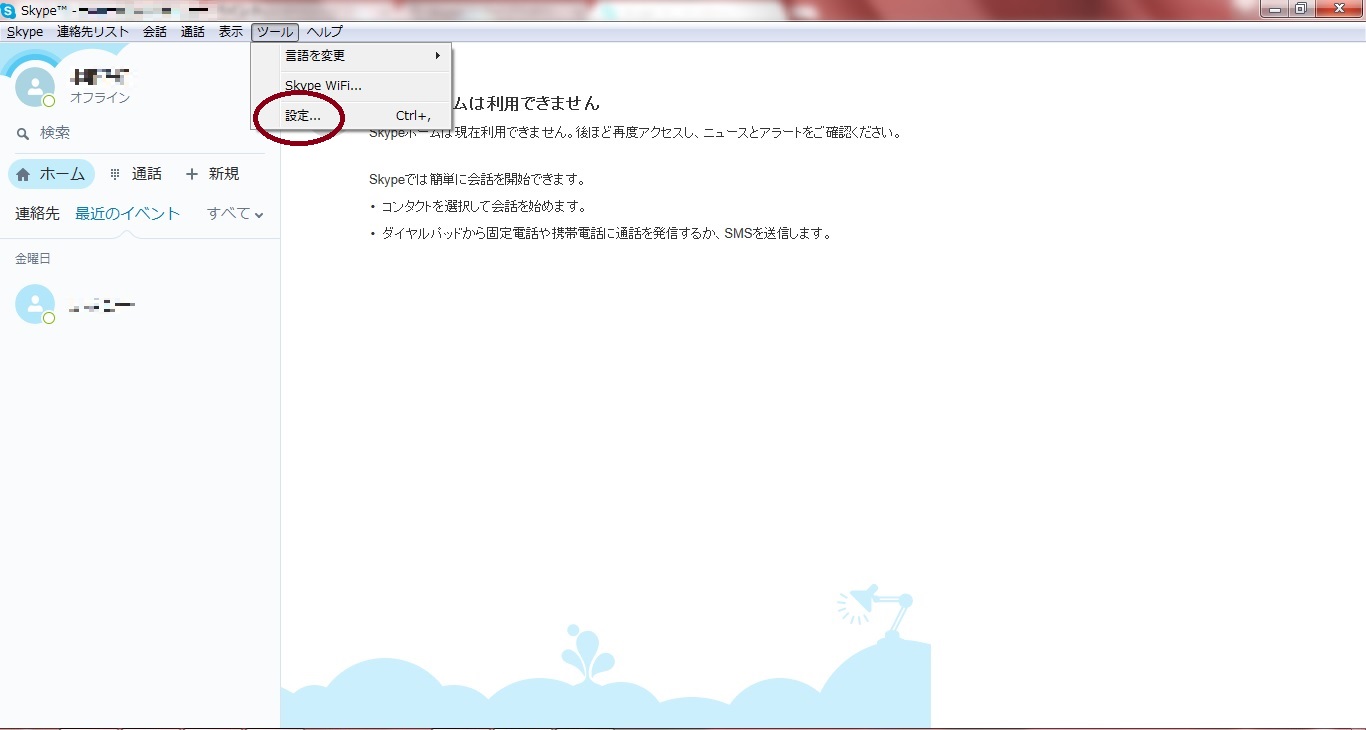Switch to the 最近のイベント tab
The image size is (1366, 730).
[128, 214]
